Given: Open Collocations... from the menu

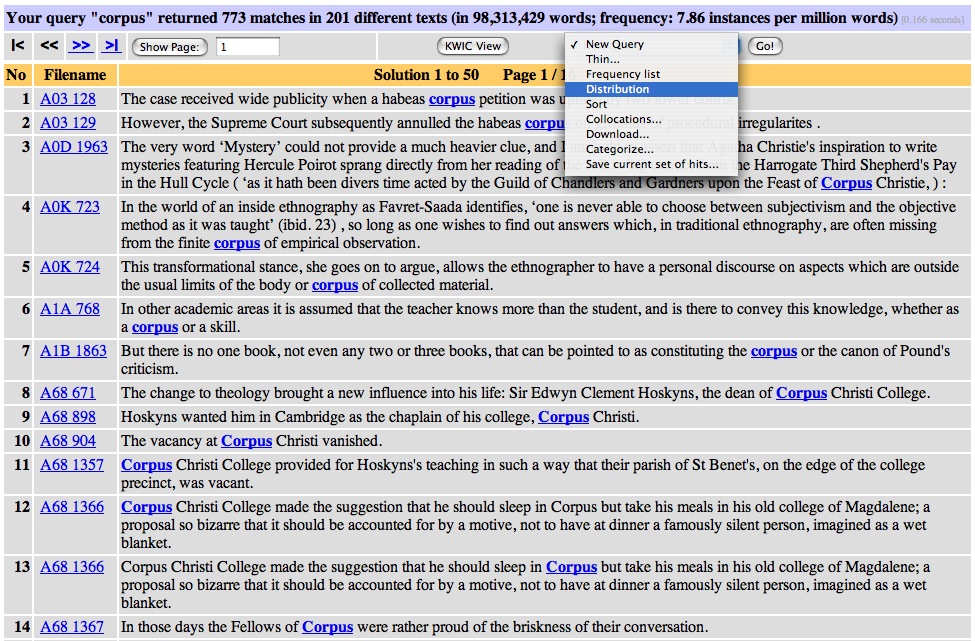Looking at the screenshot, I should click(623, 119).
